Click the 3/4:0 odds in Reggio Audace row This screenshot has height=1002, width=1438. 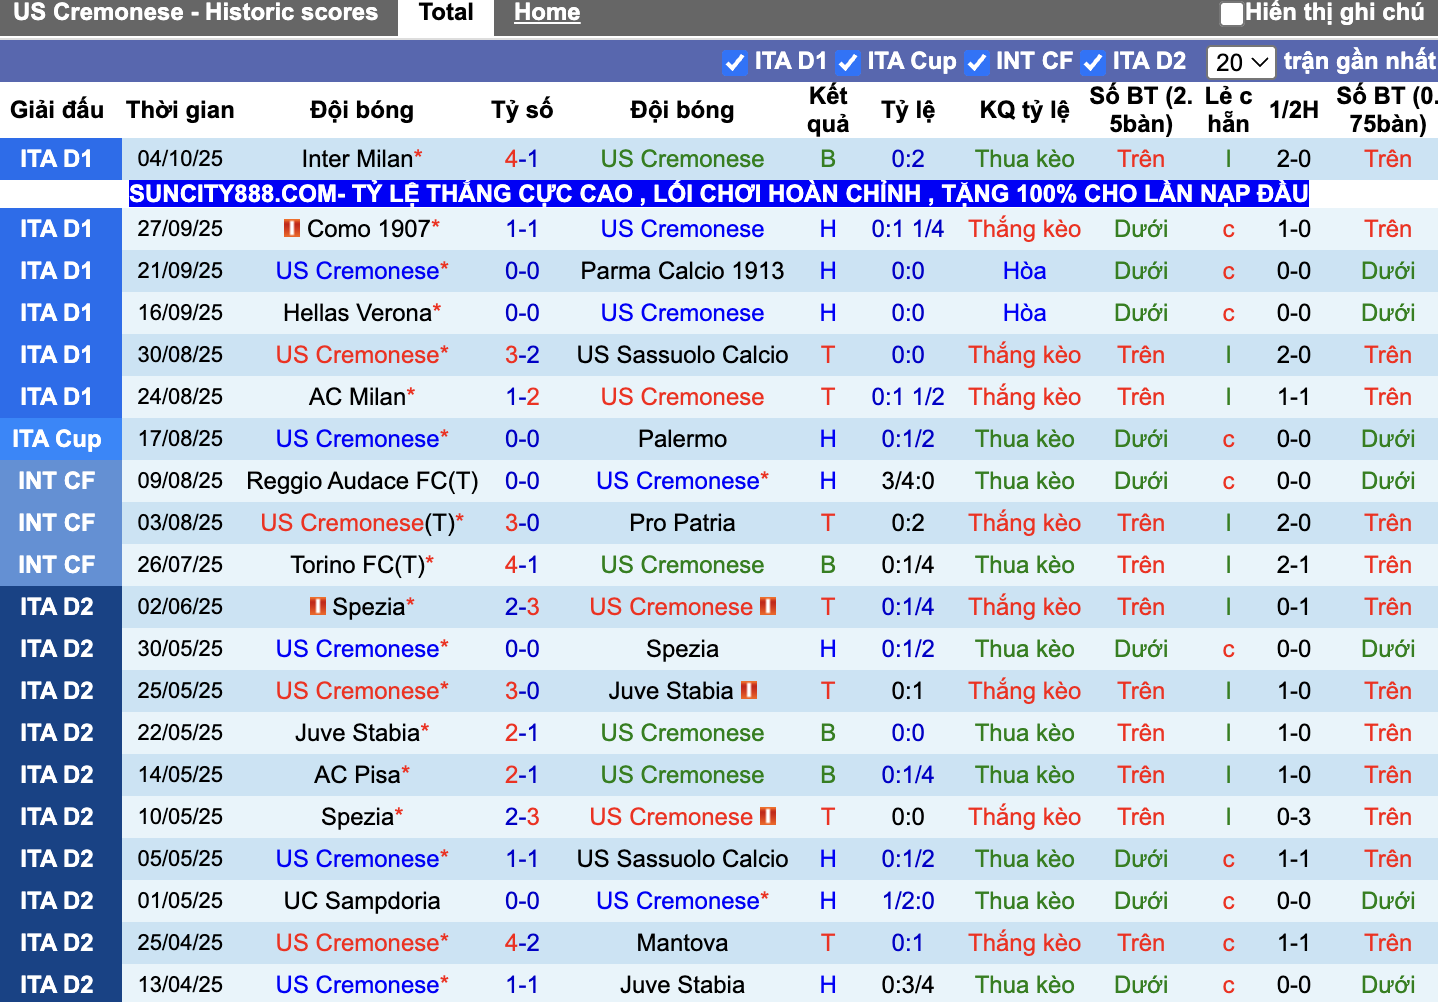click(x=908, y=481)
